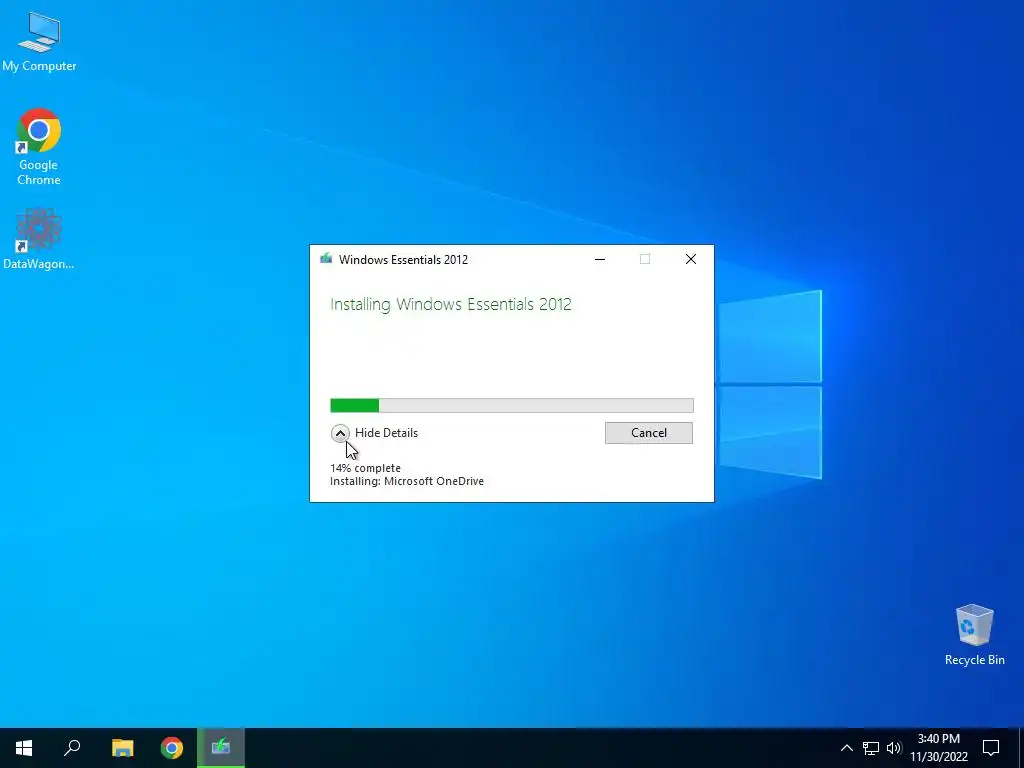The width and height of the screenshot is (1024, 768).
Task: Select the Google Chrome desktop shortcut
Action: [x=39, y=147]
